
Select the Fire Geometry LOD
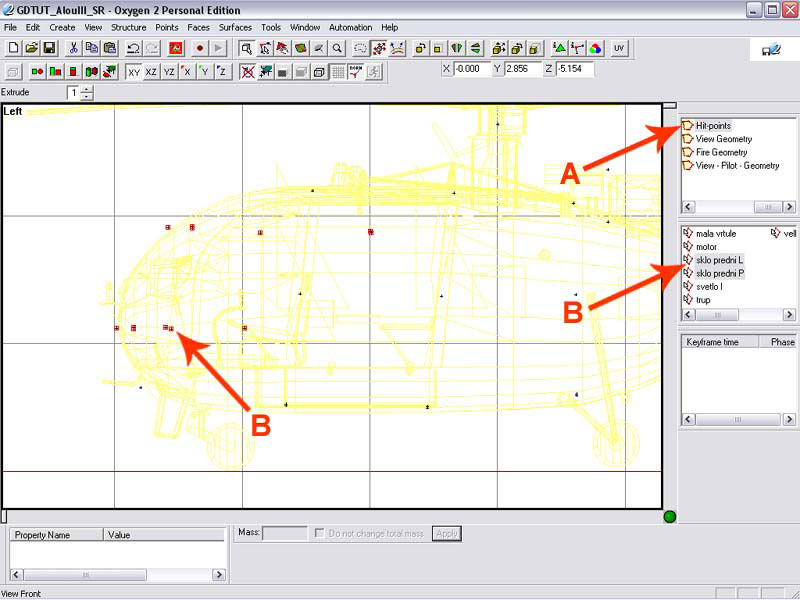coord(721,152)
